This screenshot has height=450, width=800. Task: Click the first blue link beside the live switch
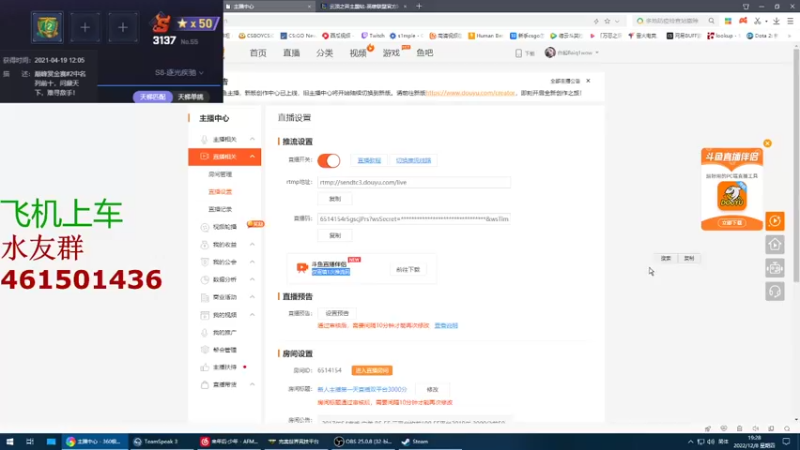click(x=369, y=160)
